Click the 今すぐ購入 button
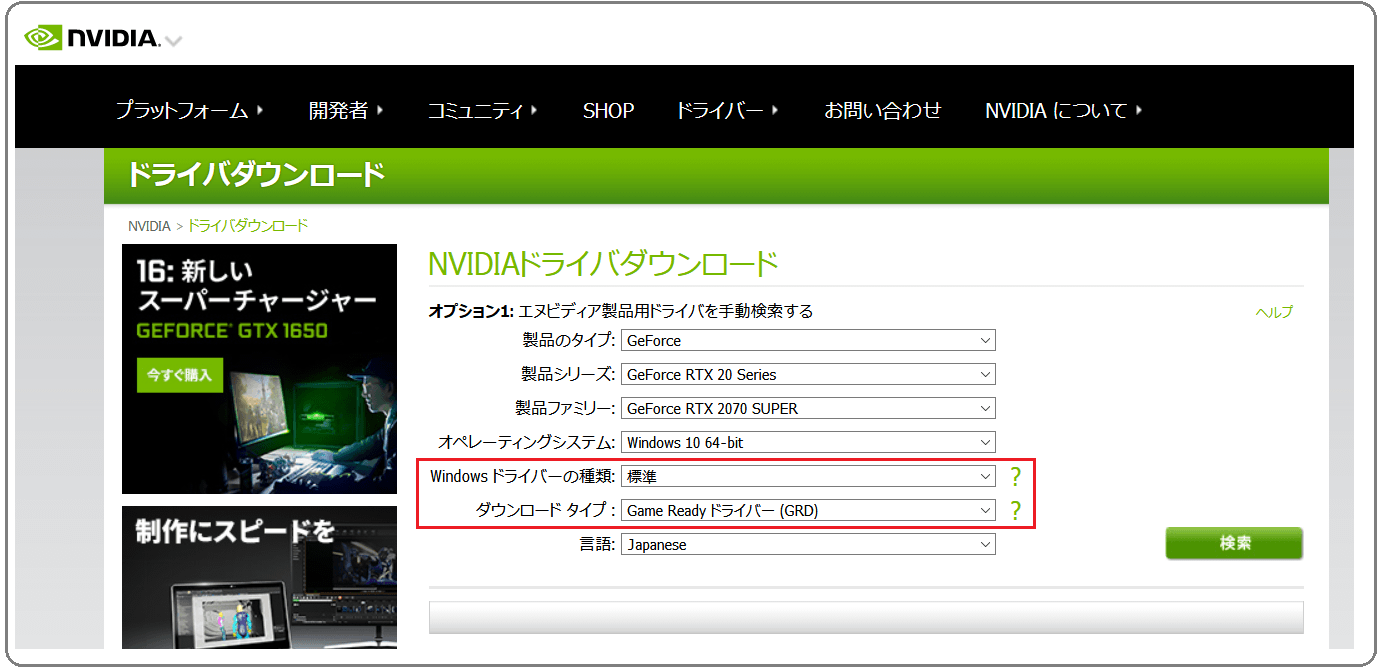This screenshot has height=672, width=1381. [x=180, y=375]
